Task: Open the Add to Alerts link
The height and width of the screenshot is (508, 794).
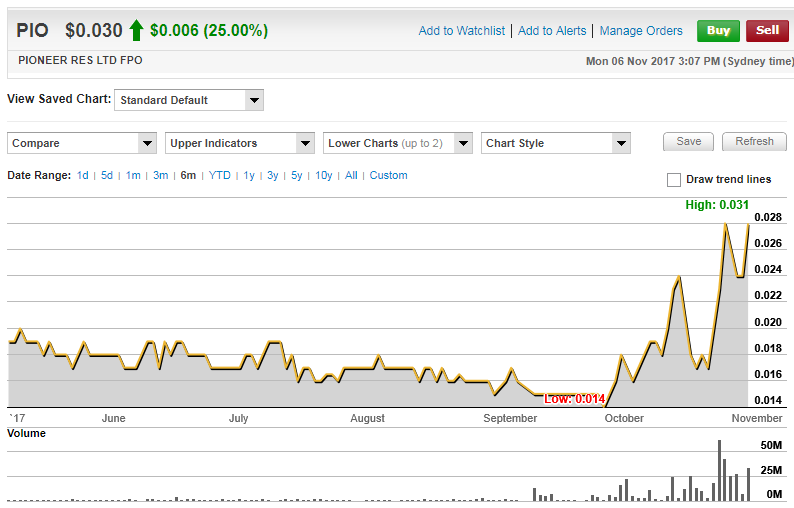Action: tap(552, 31)
